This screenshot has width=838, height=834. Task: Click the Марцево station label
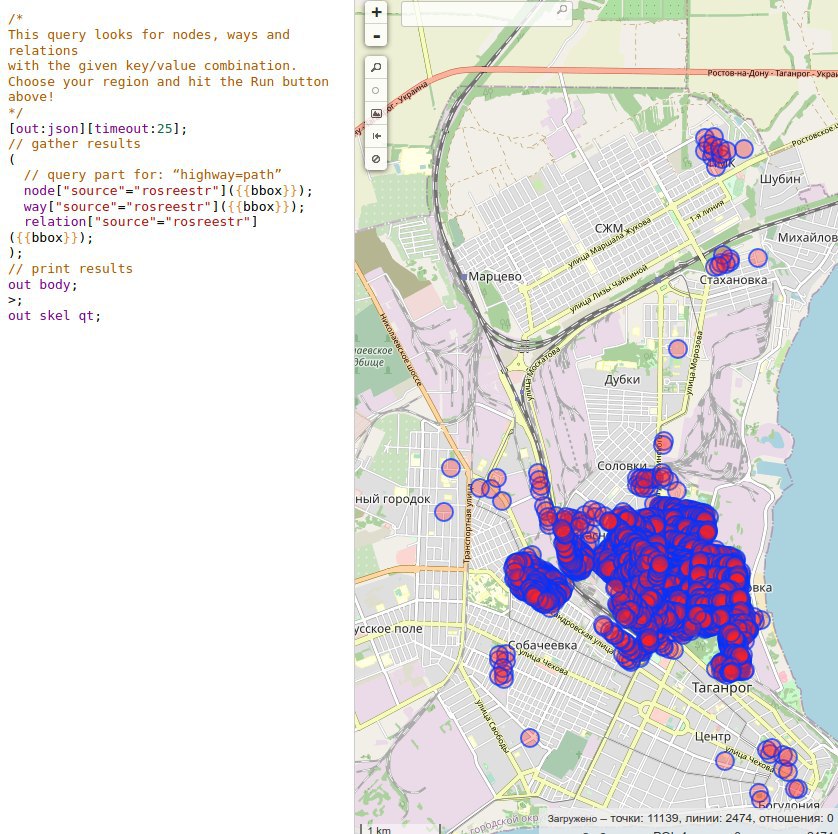[494, 276]
